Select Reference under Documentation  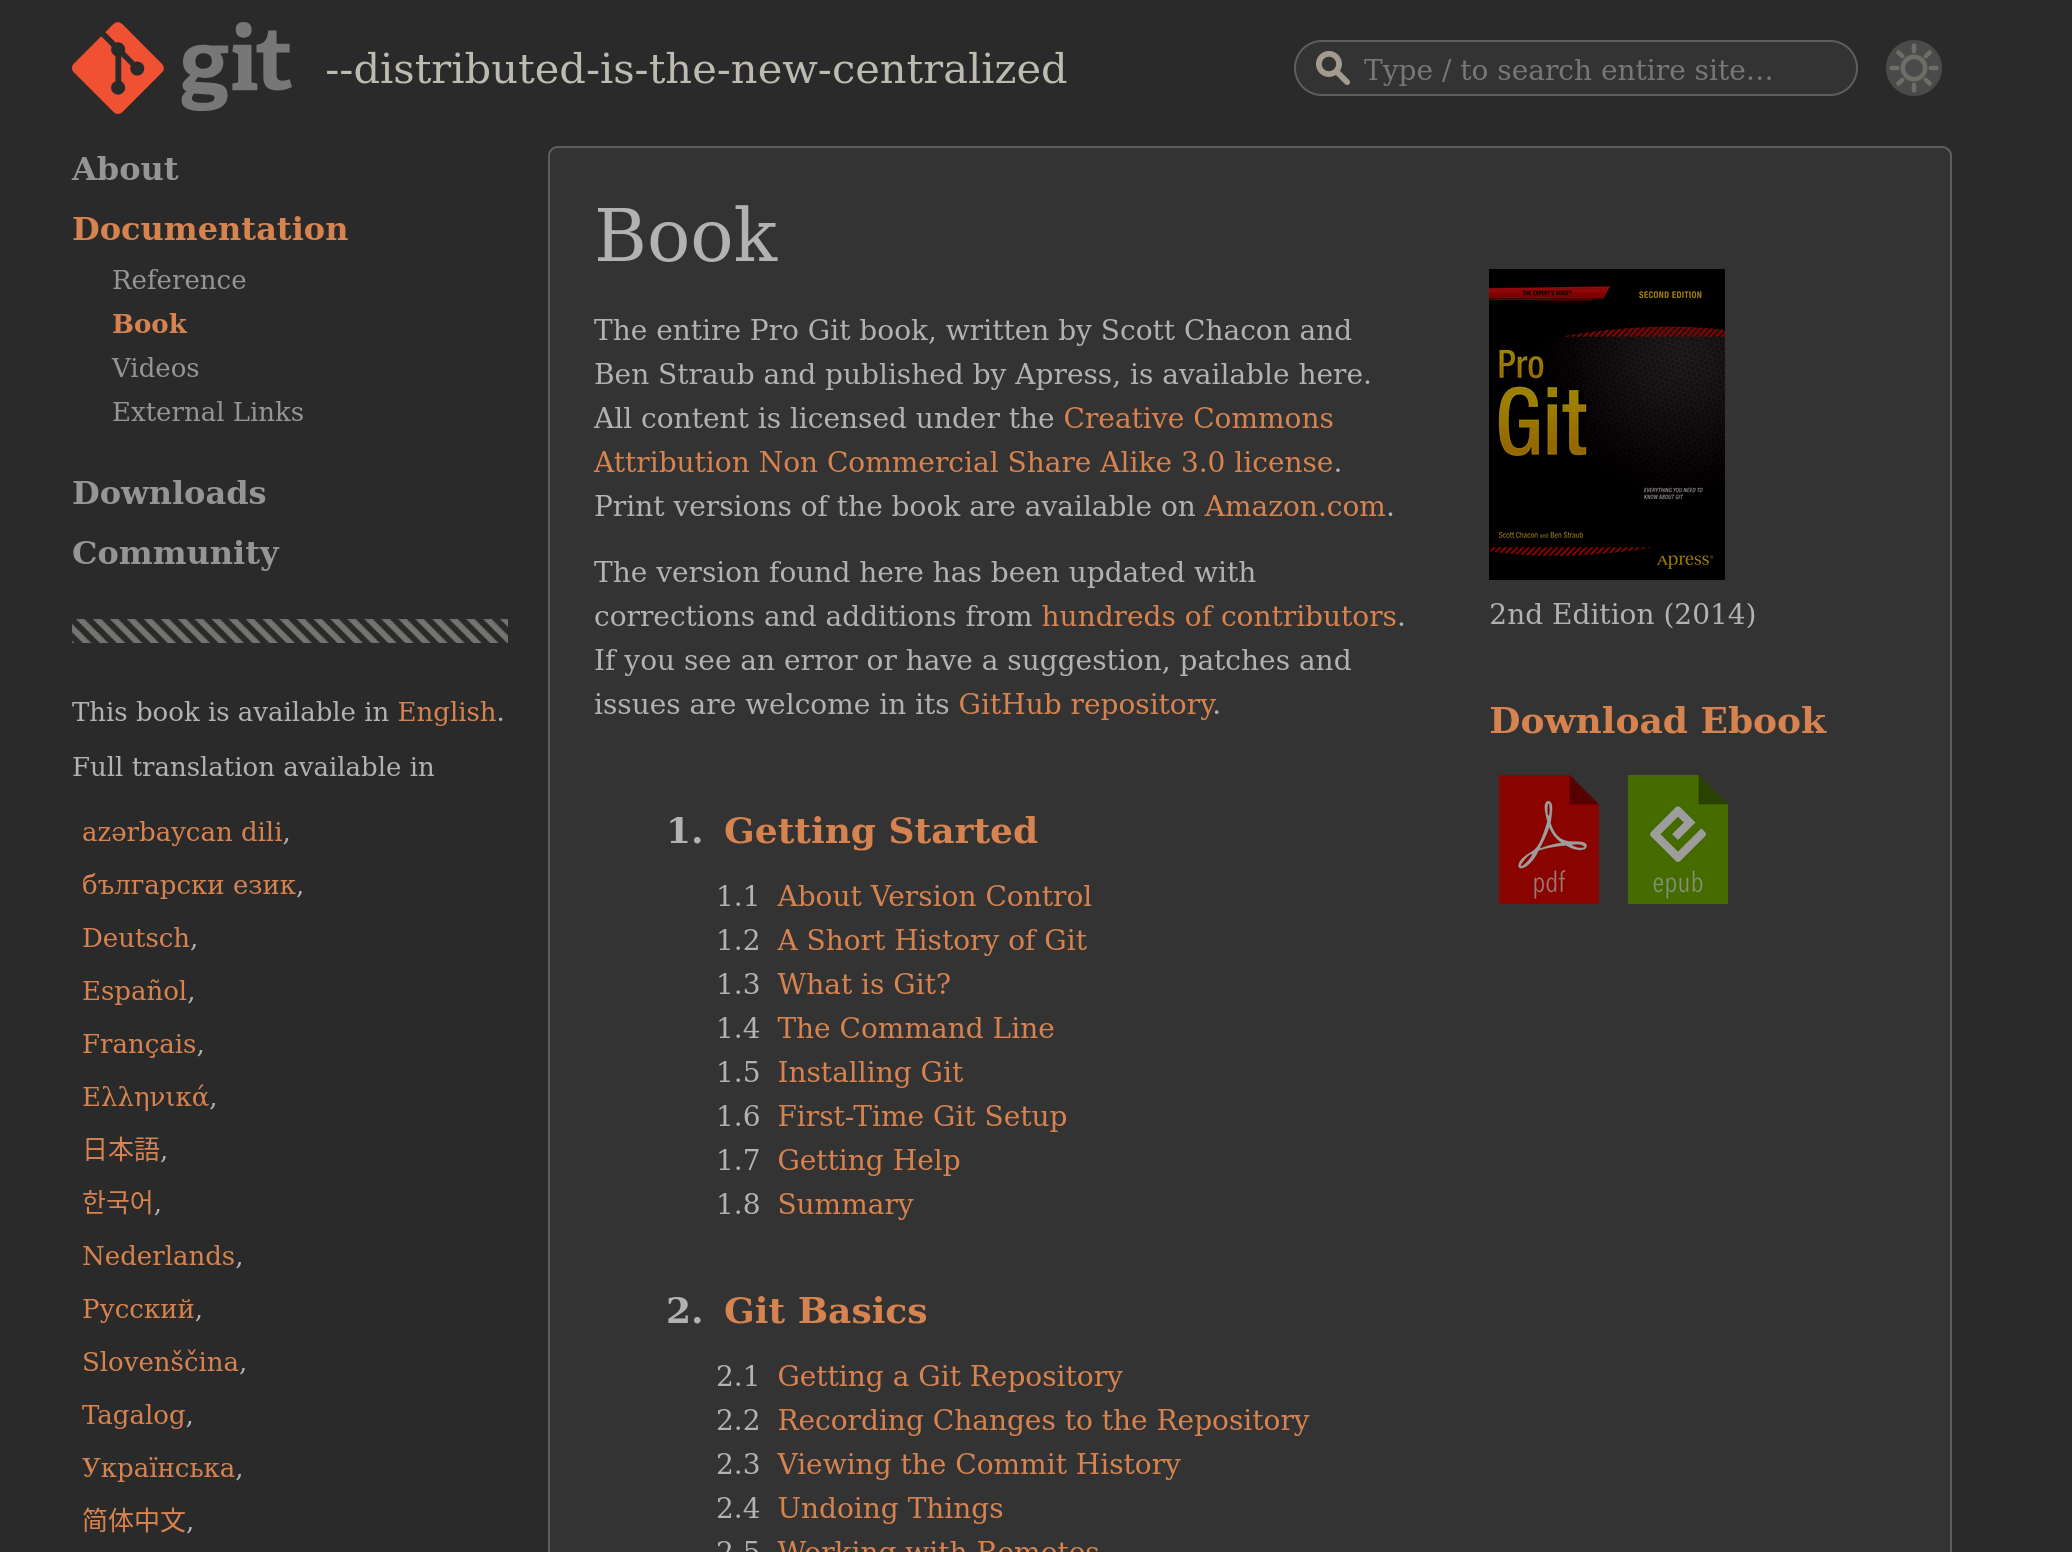point(179,280)
